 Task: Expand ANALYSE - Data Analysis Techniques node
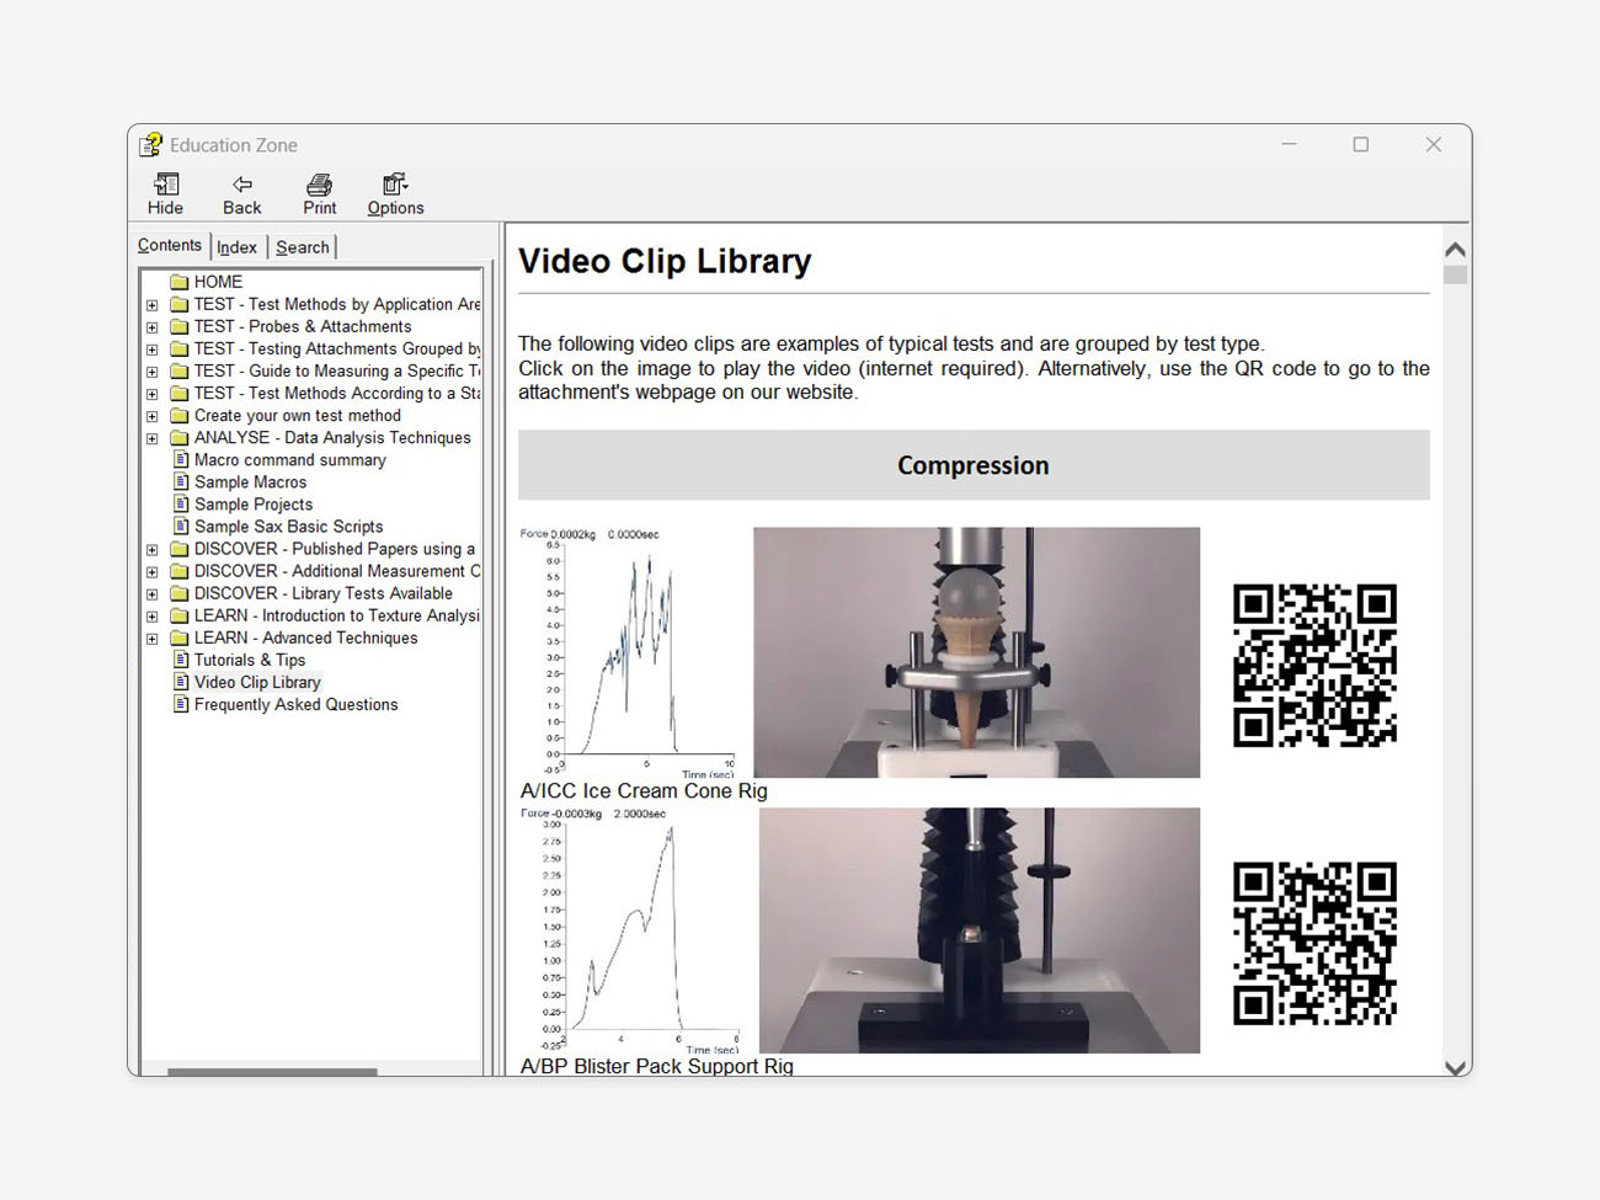152,438
